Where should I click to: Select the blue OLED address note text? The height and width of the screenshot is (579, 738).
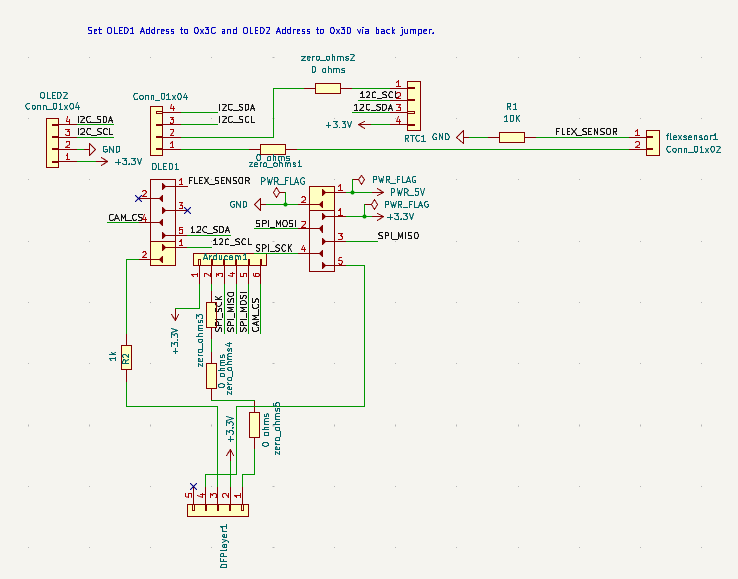point(261,31)
